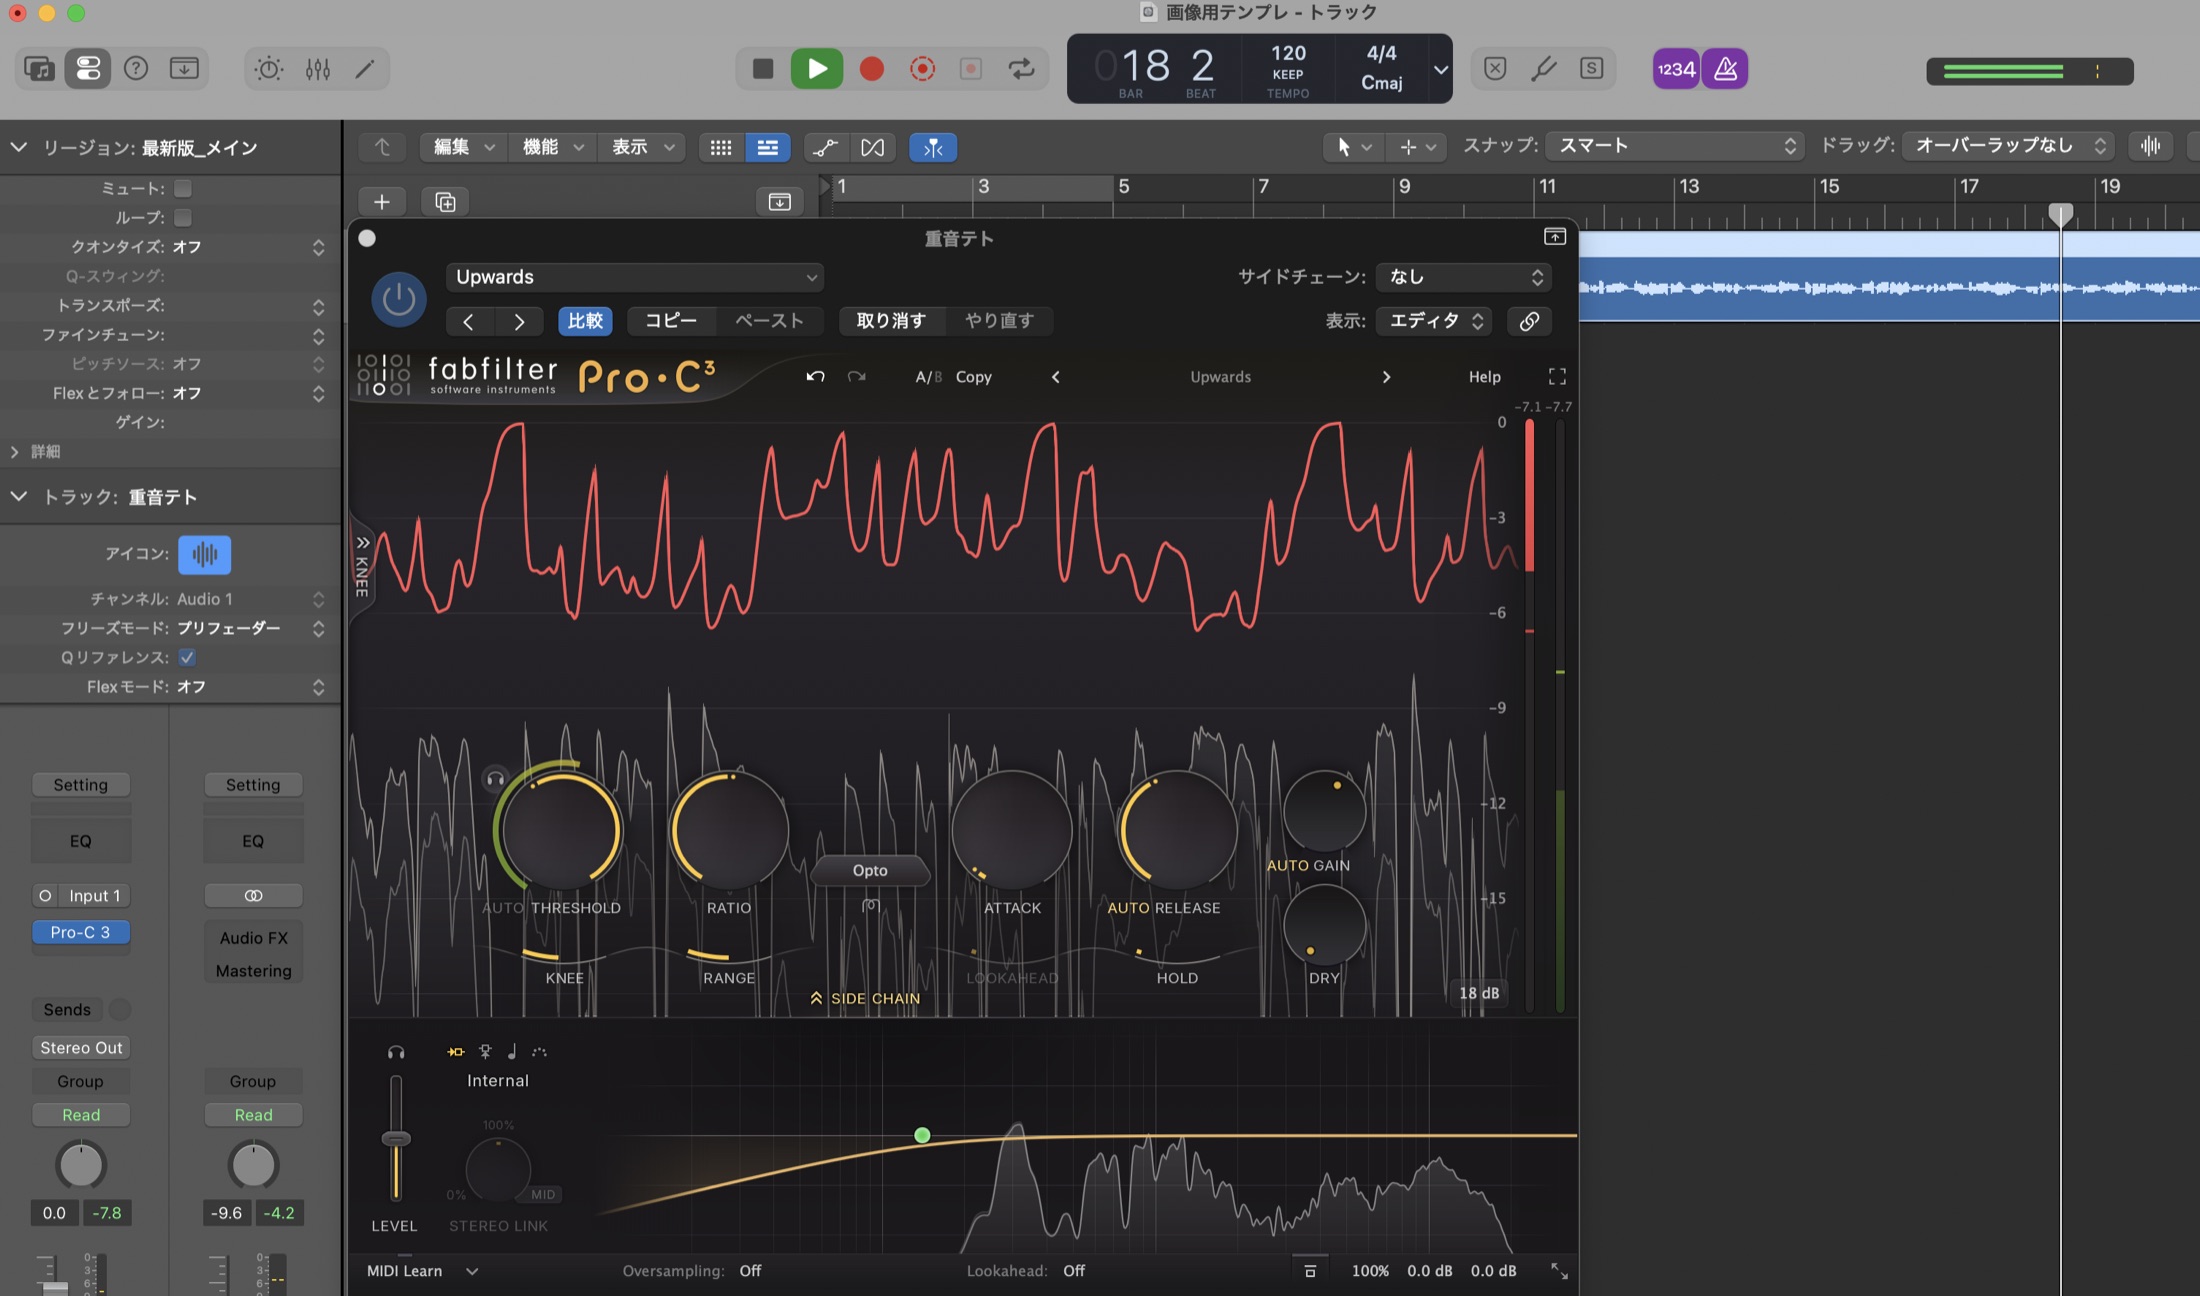This screenshot has height=1296, width=2200.
Task: Undo in FabFilter Pro-C 3 toolbar
Action: pyautogui.click(x=815, y=377)
